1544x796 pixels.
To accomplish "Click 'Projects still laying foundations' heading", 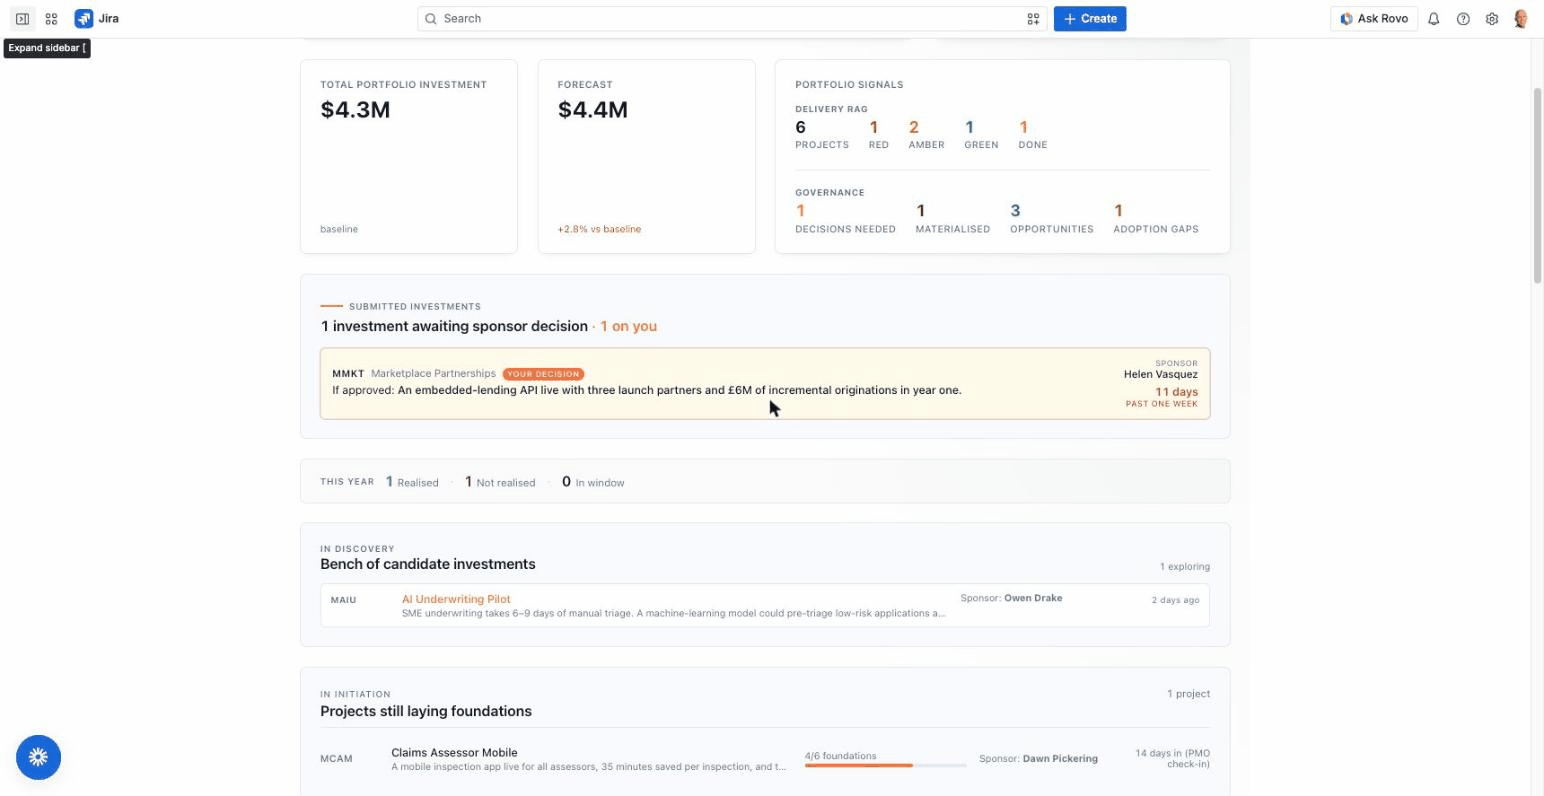I will click(x=426, y=711).
